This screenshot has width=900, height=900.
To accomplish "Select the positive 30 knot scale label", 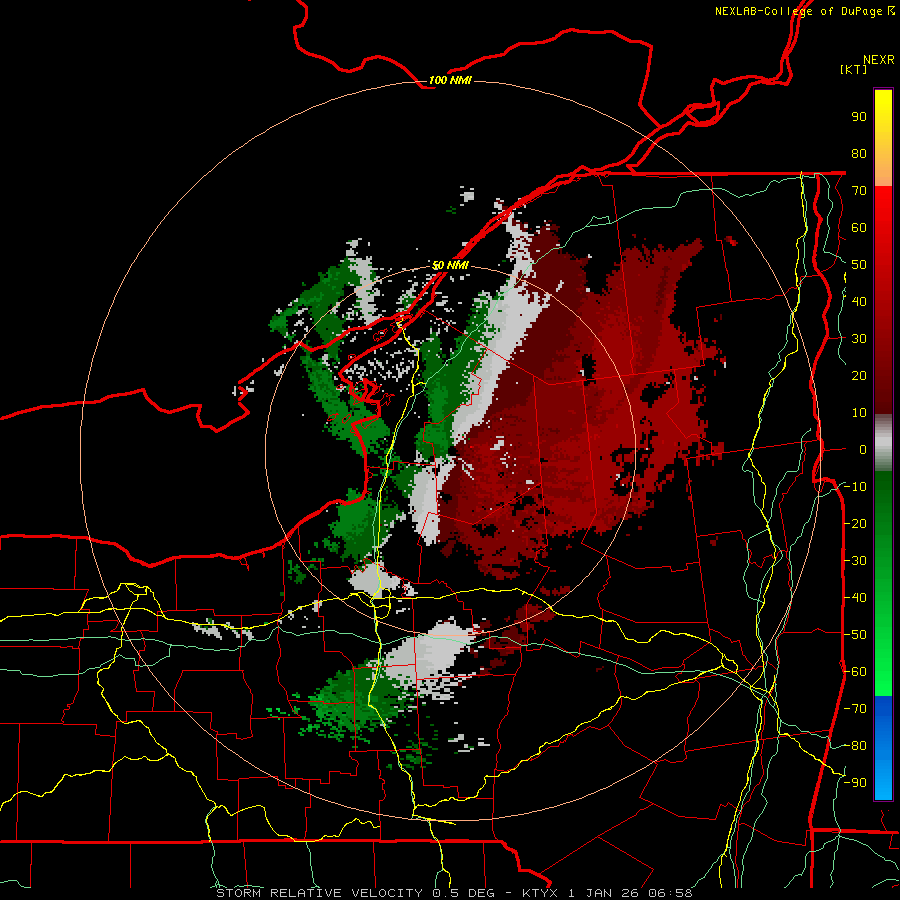I will (x=859, y=339).
